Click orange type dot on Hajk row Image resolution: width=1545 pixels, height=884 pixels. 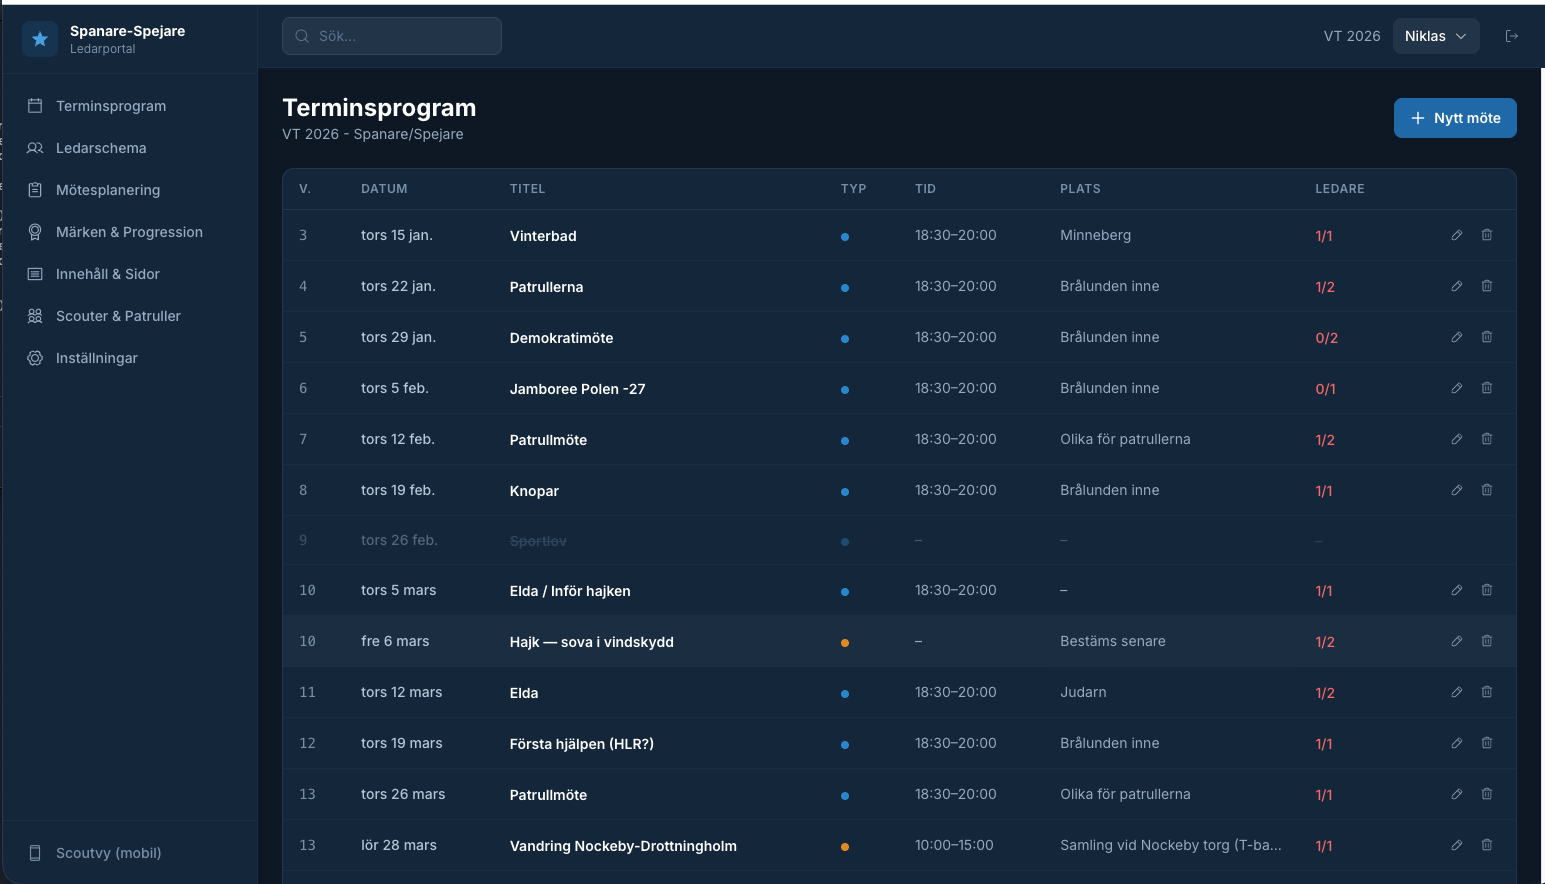(845, 643)
